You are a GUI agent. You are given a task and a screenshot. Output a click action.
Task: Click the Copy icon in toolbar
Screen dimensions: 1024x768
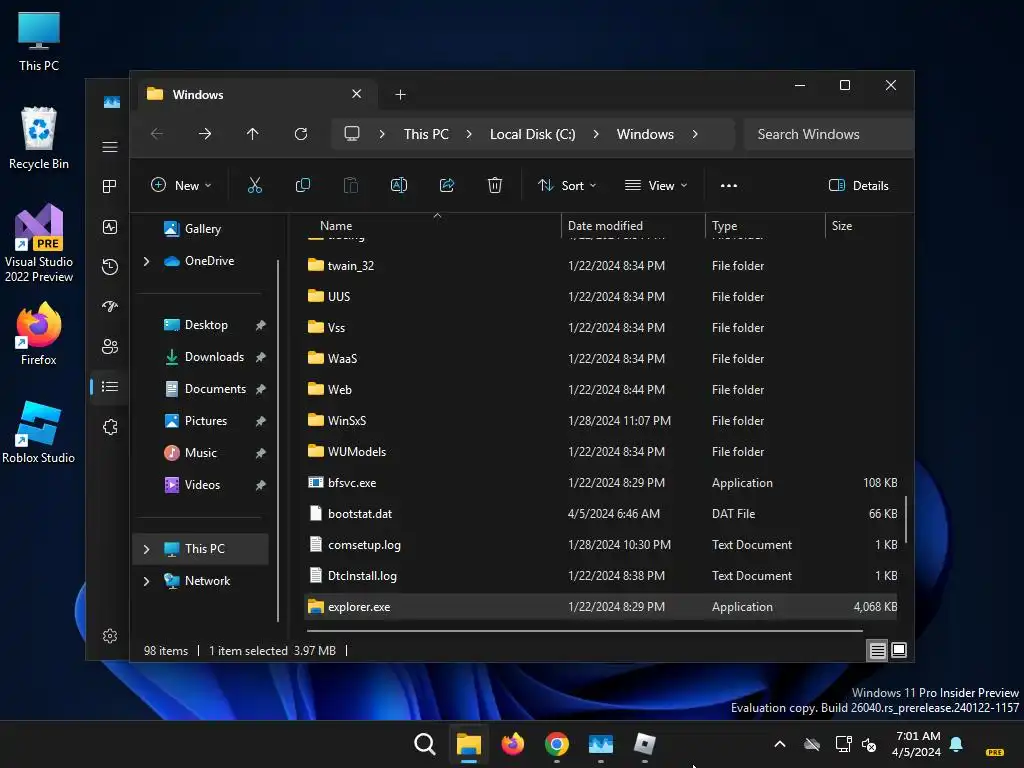302,185
